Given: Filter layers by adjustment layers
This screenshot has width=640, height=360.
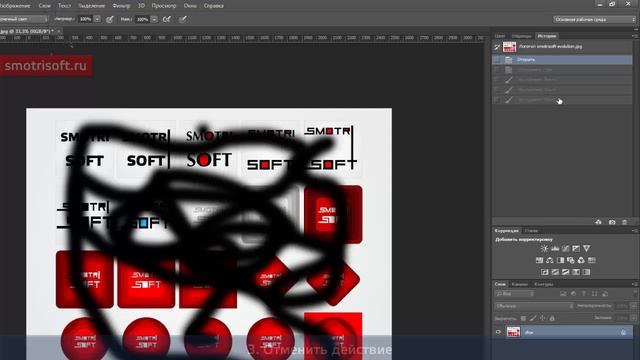Looking at the screenshot, I should pyautogui.click(x=573, y=294).
